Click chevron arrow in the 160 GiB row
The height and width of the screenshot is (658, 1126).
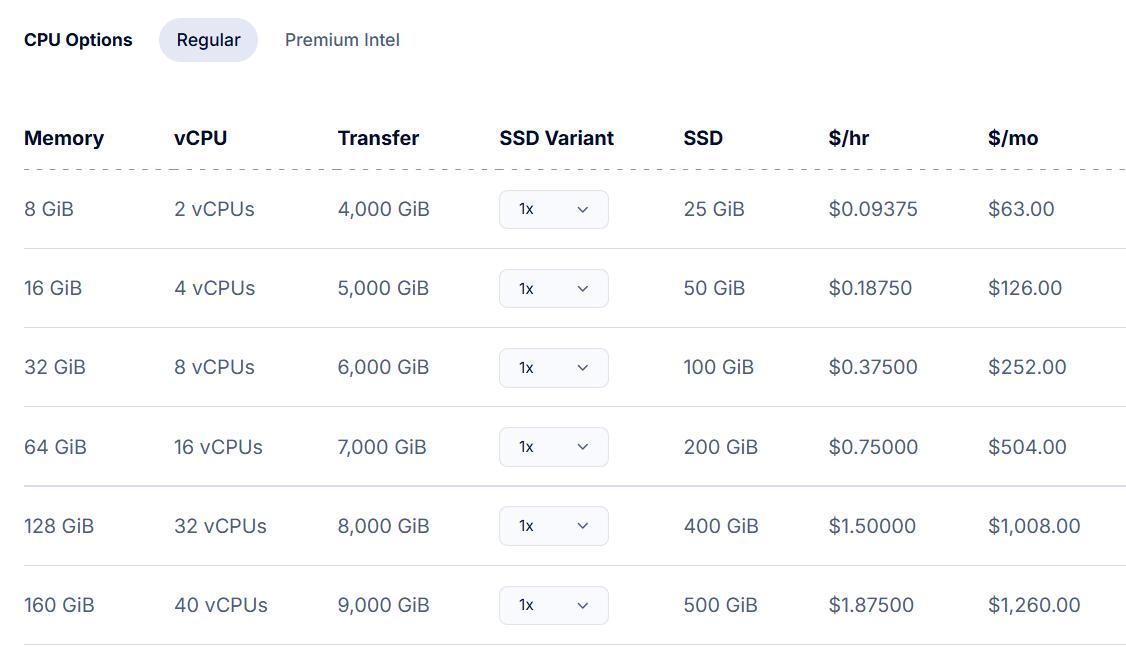click(x=583, y=605)
